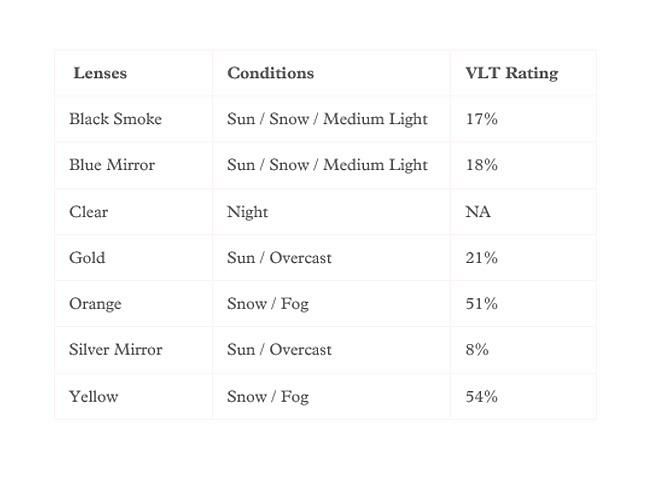Click the 17% VLT rating value
650x500 pixels.
coord(481,119)
